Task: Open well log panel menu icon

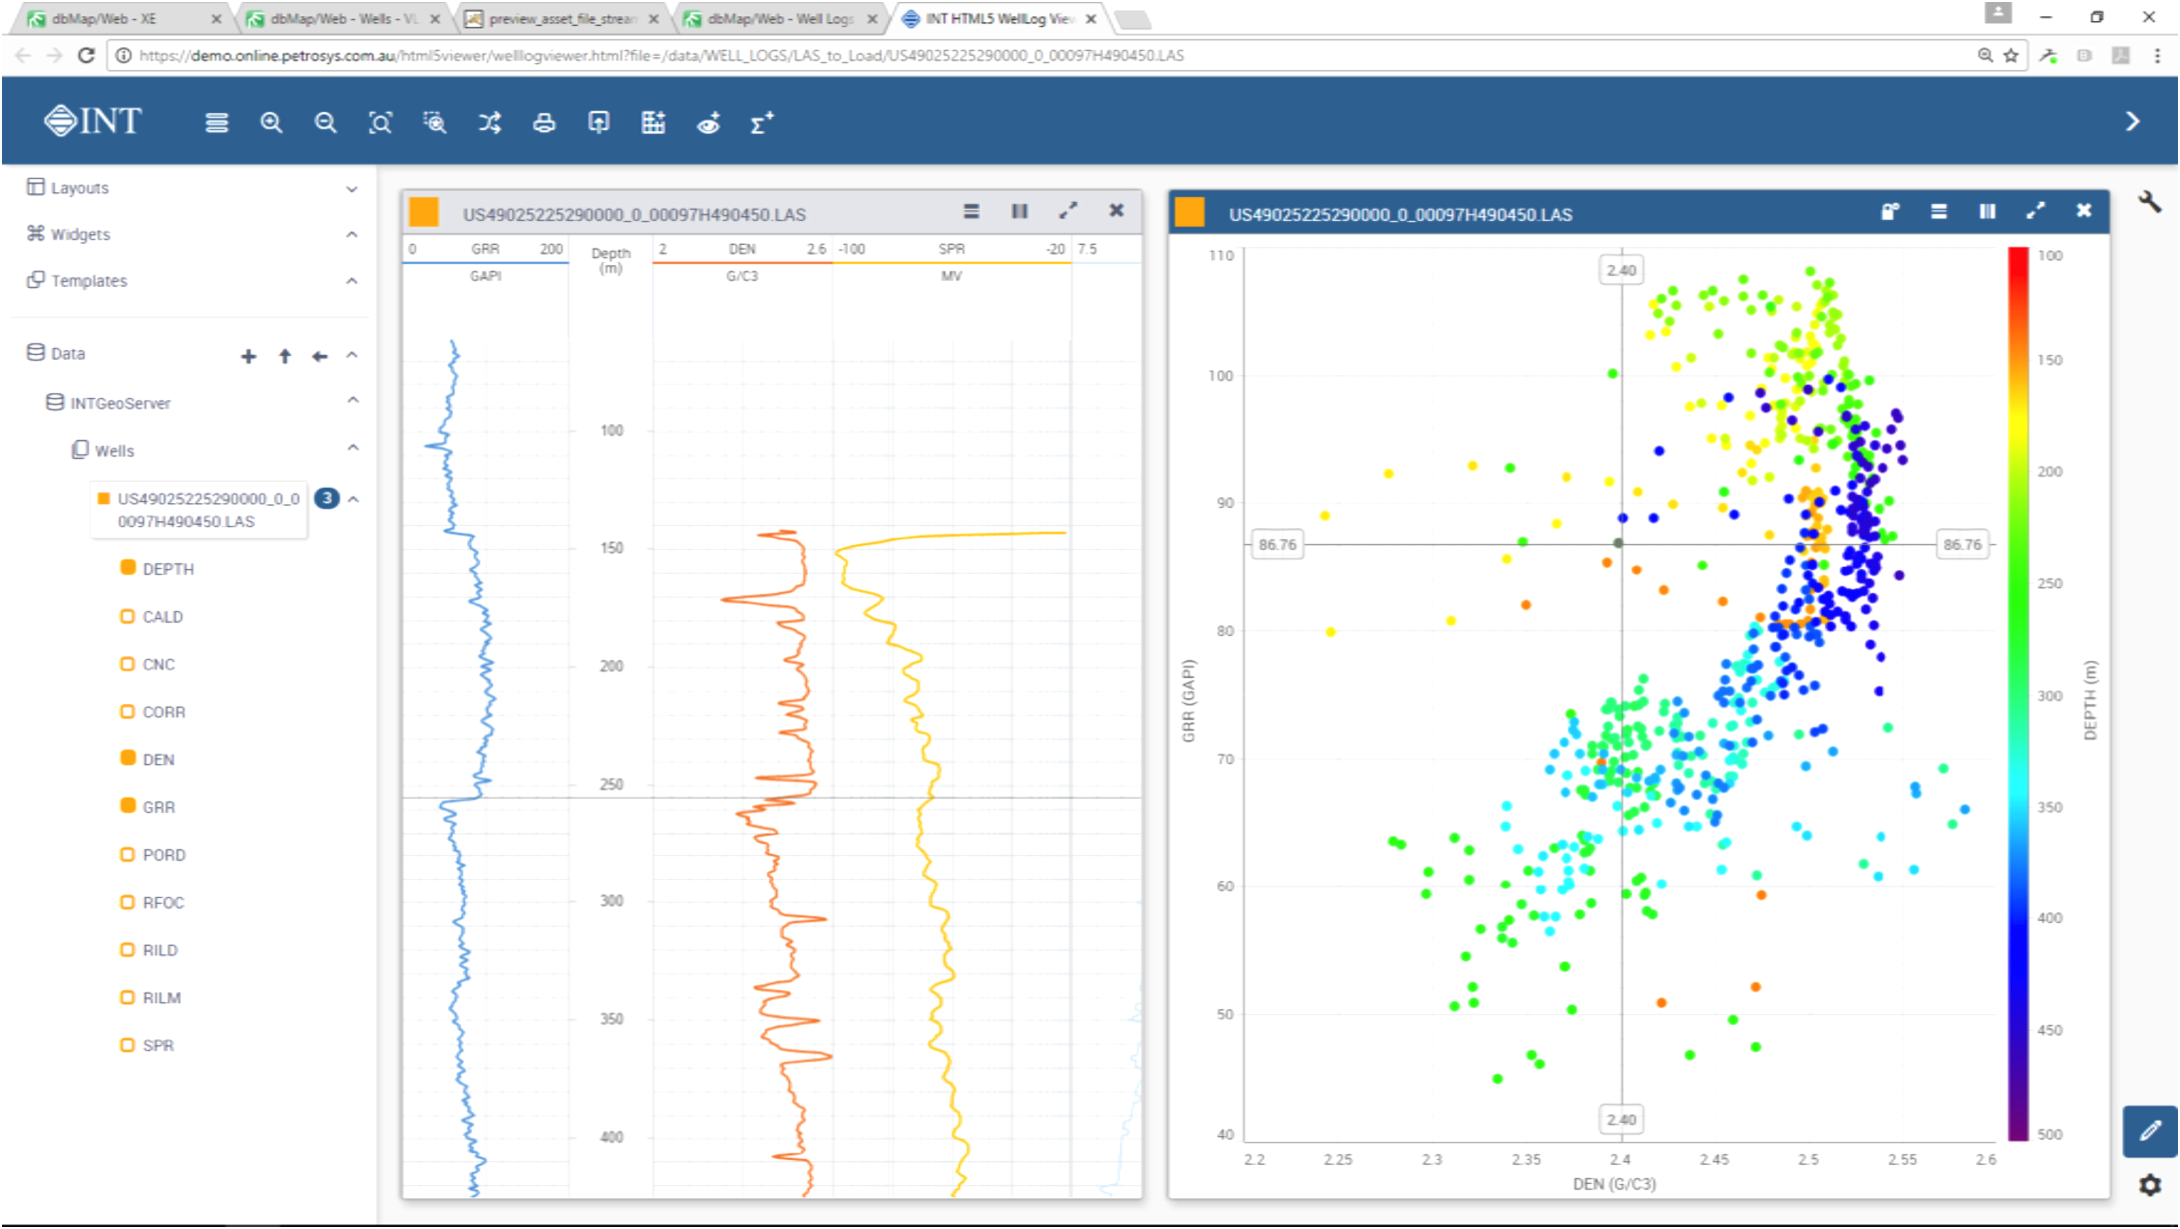Action: (971, 211)
